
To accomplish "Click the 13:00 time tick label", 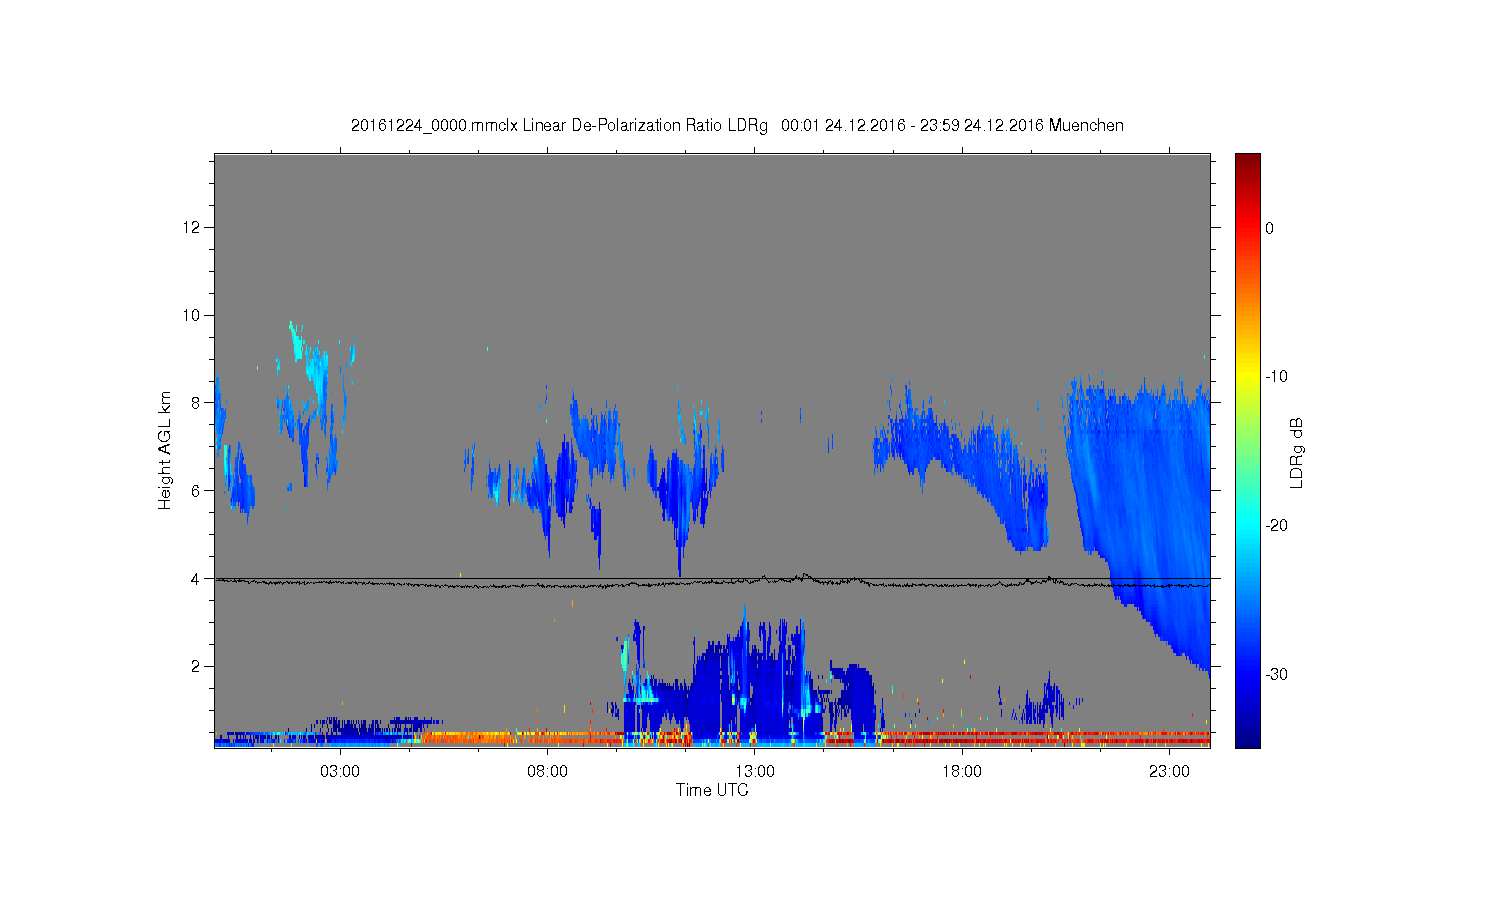I will (x=755, y=771).
